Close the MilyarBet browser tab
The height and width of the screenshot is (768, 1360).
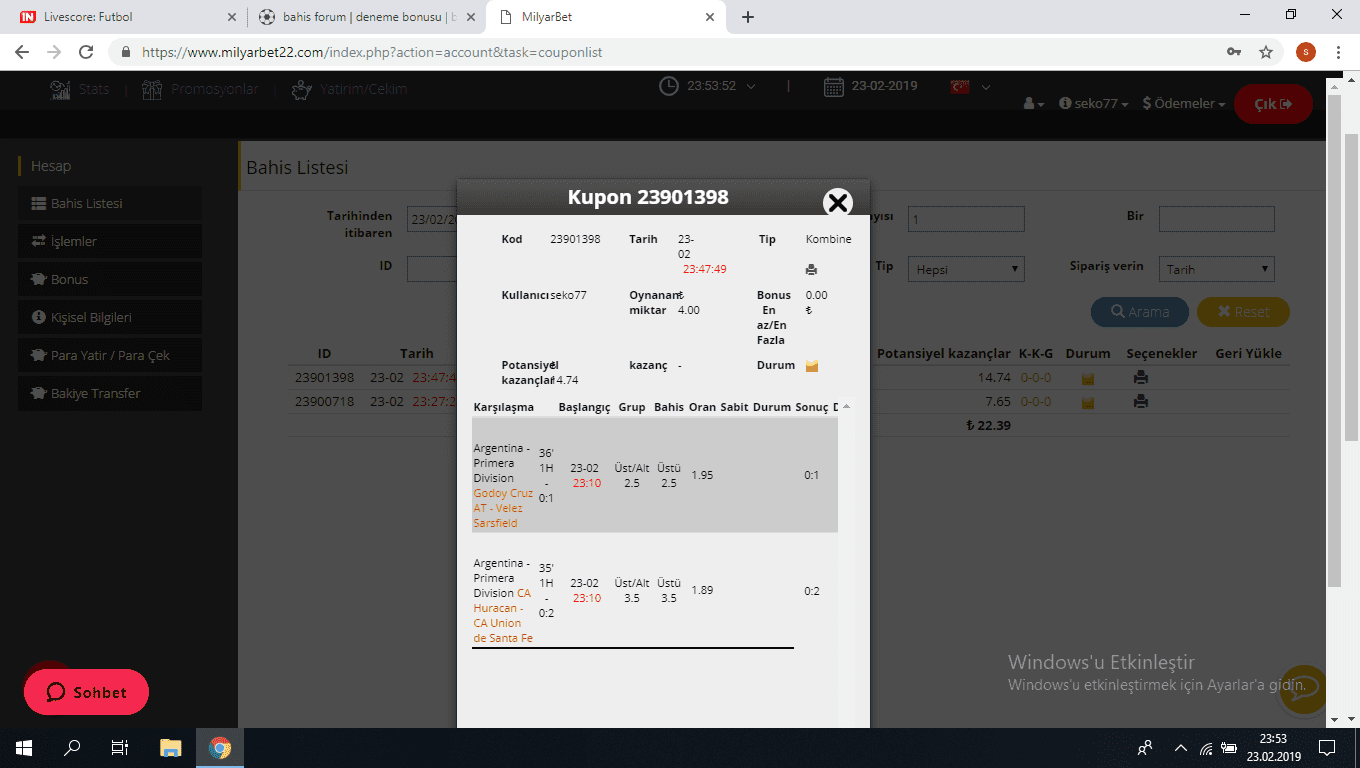point(710,17)
